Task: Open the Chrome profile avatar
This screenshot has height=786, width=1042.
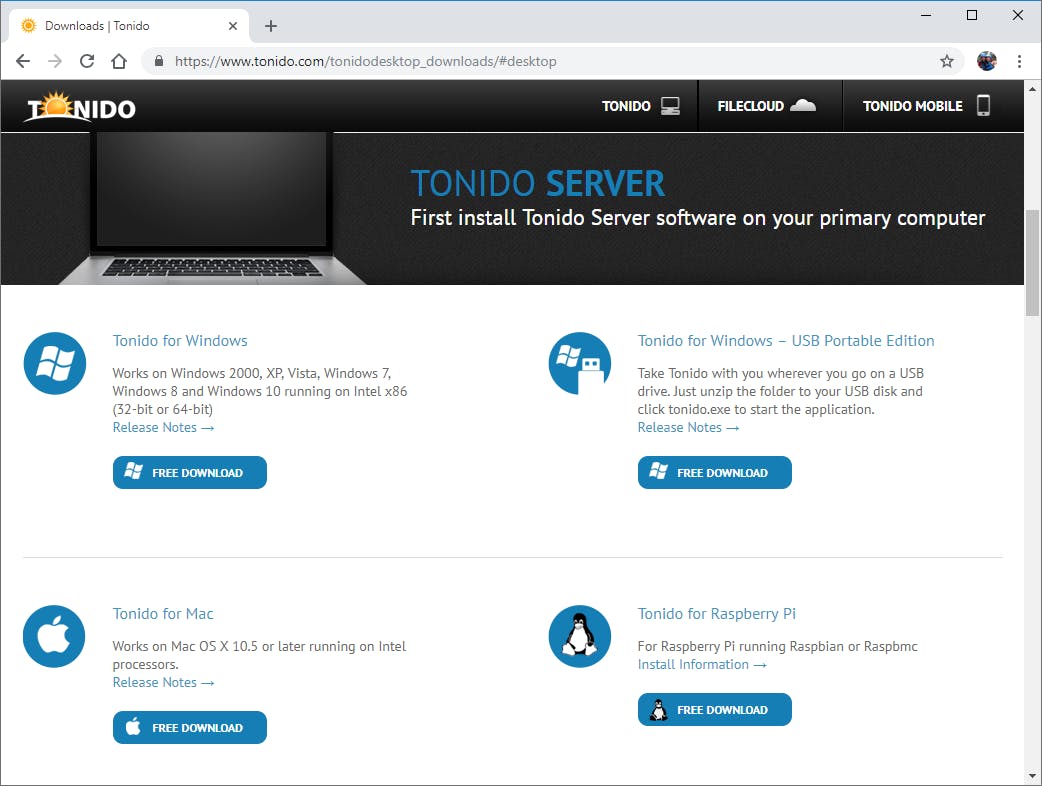Action: click(986, 61)
